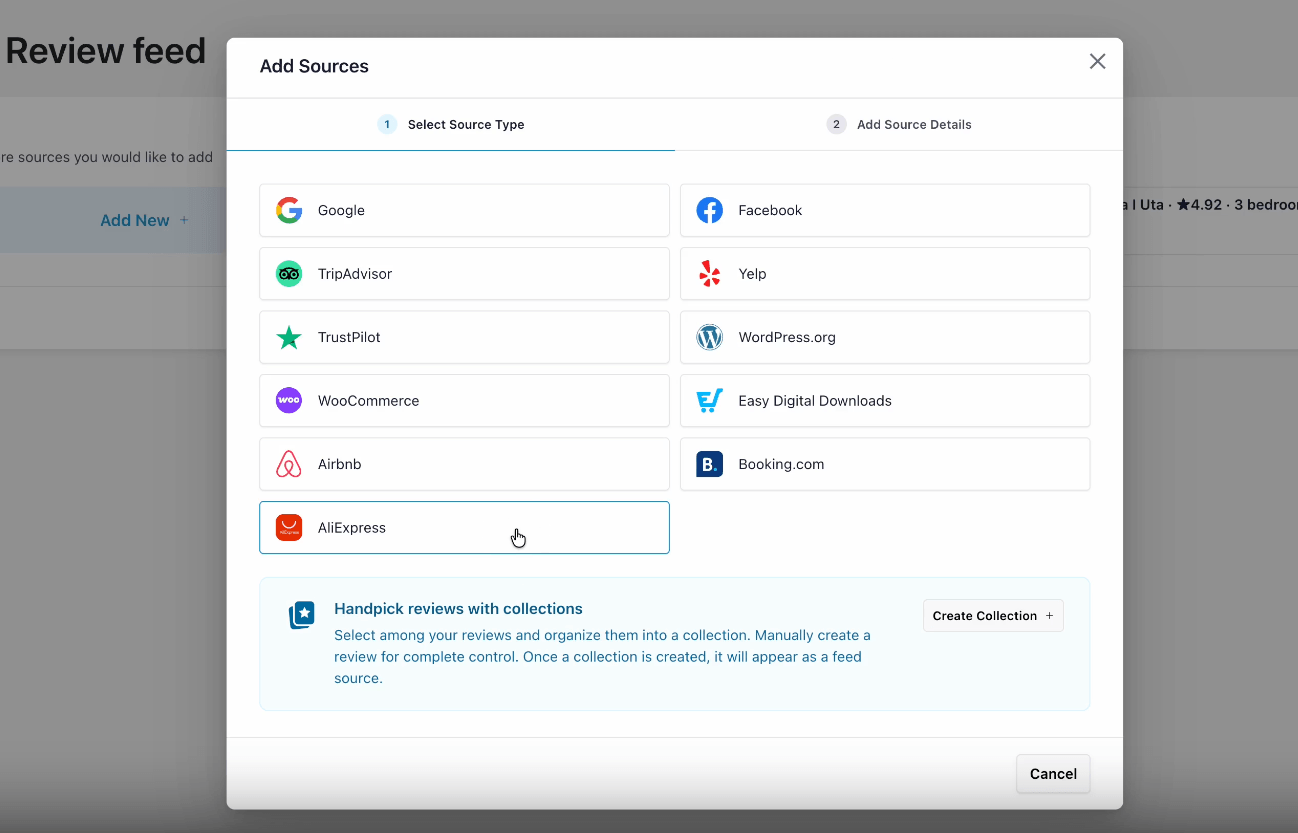The height and width of the screenshot is (833, 1298).
Task: Click the Review feed page heading
Action: [x=105, y=51]
